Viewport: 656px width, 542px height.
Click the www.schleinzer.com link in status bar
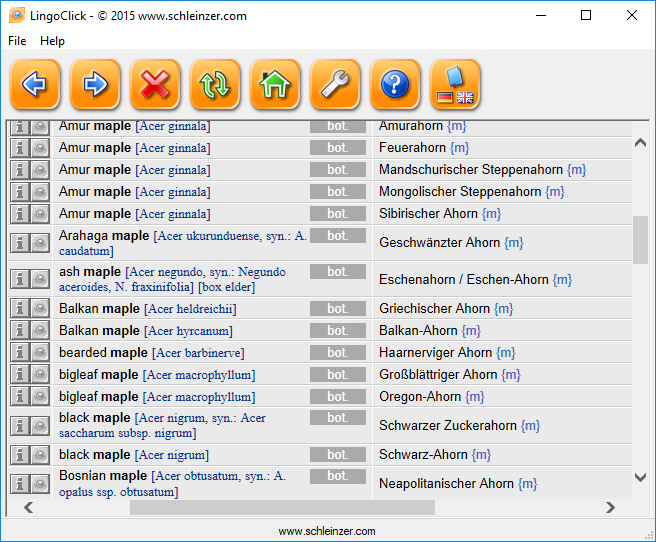(x=327, y=531)
